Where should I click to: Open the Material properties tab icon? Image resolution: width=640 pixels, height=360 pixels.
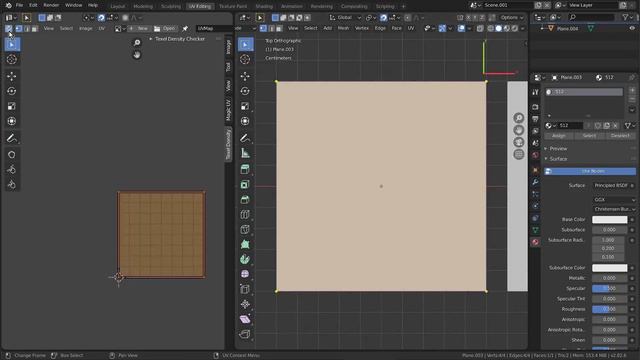(535, 242)
